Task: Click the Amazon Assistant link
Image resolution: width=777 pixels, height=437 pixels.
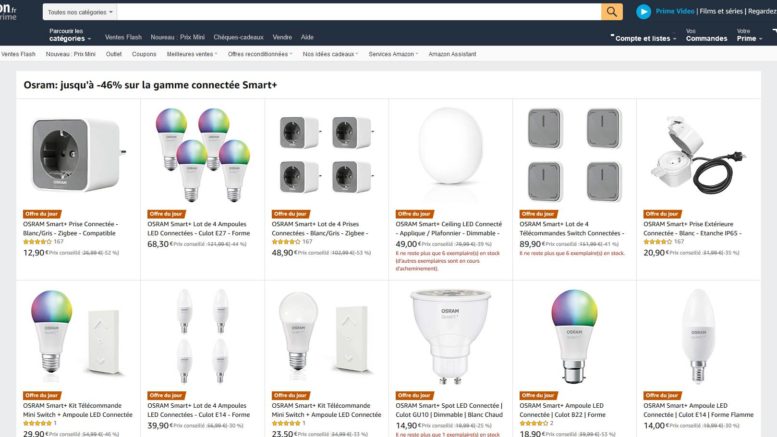Action: click(x=452, y=54)
